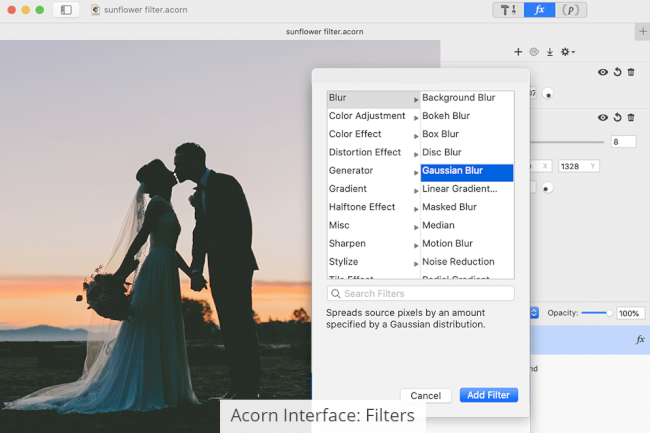Expand the Stylize submenu arrow
Image resolution: width=650 pixels, height=433 pixels.
[416, 264]
